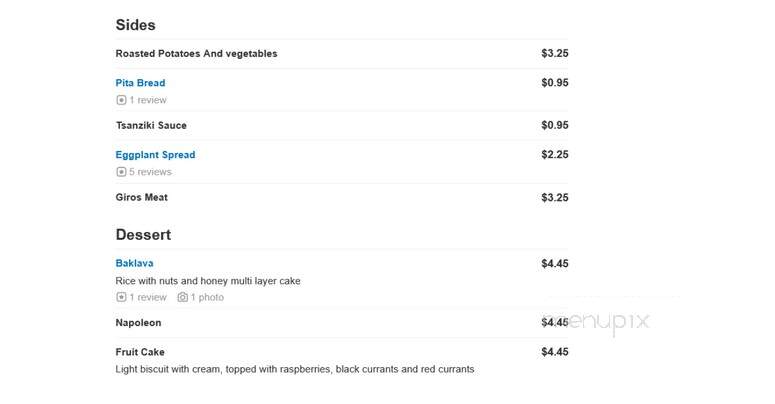Open the 1 photo for Baklava
The image size is (775, 404).
point(207,297)
